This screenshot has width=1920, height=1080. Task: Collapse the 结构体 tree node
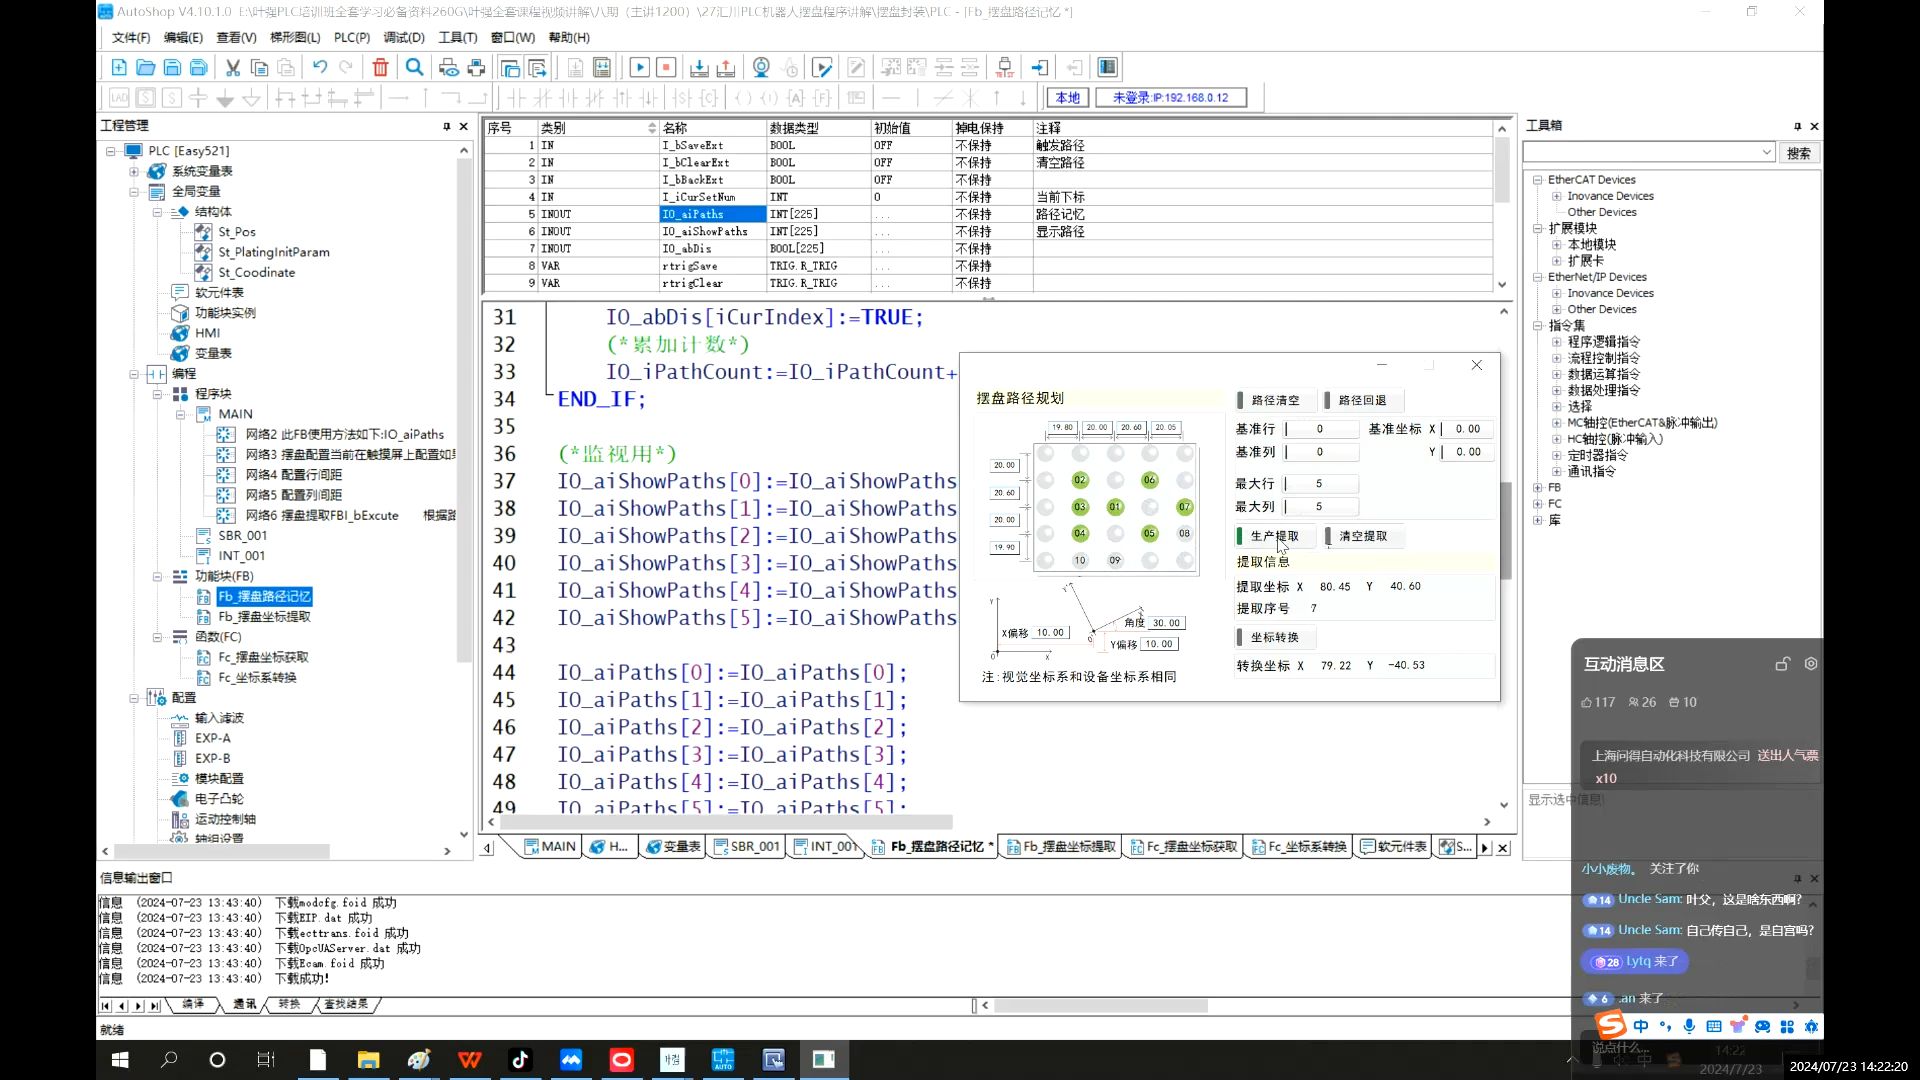click(157, 212)
